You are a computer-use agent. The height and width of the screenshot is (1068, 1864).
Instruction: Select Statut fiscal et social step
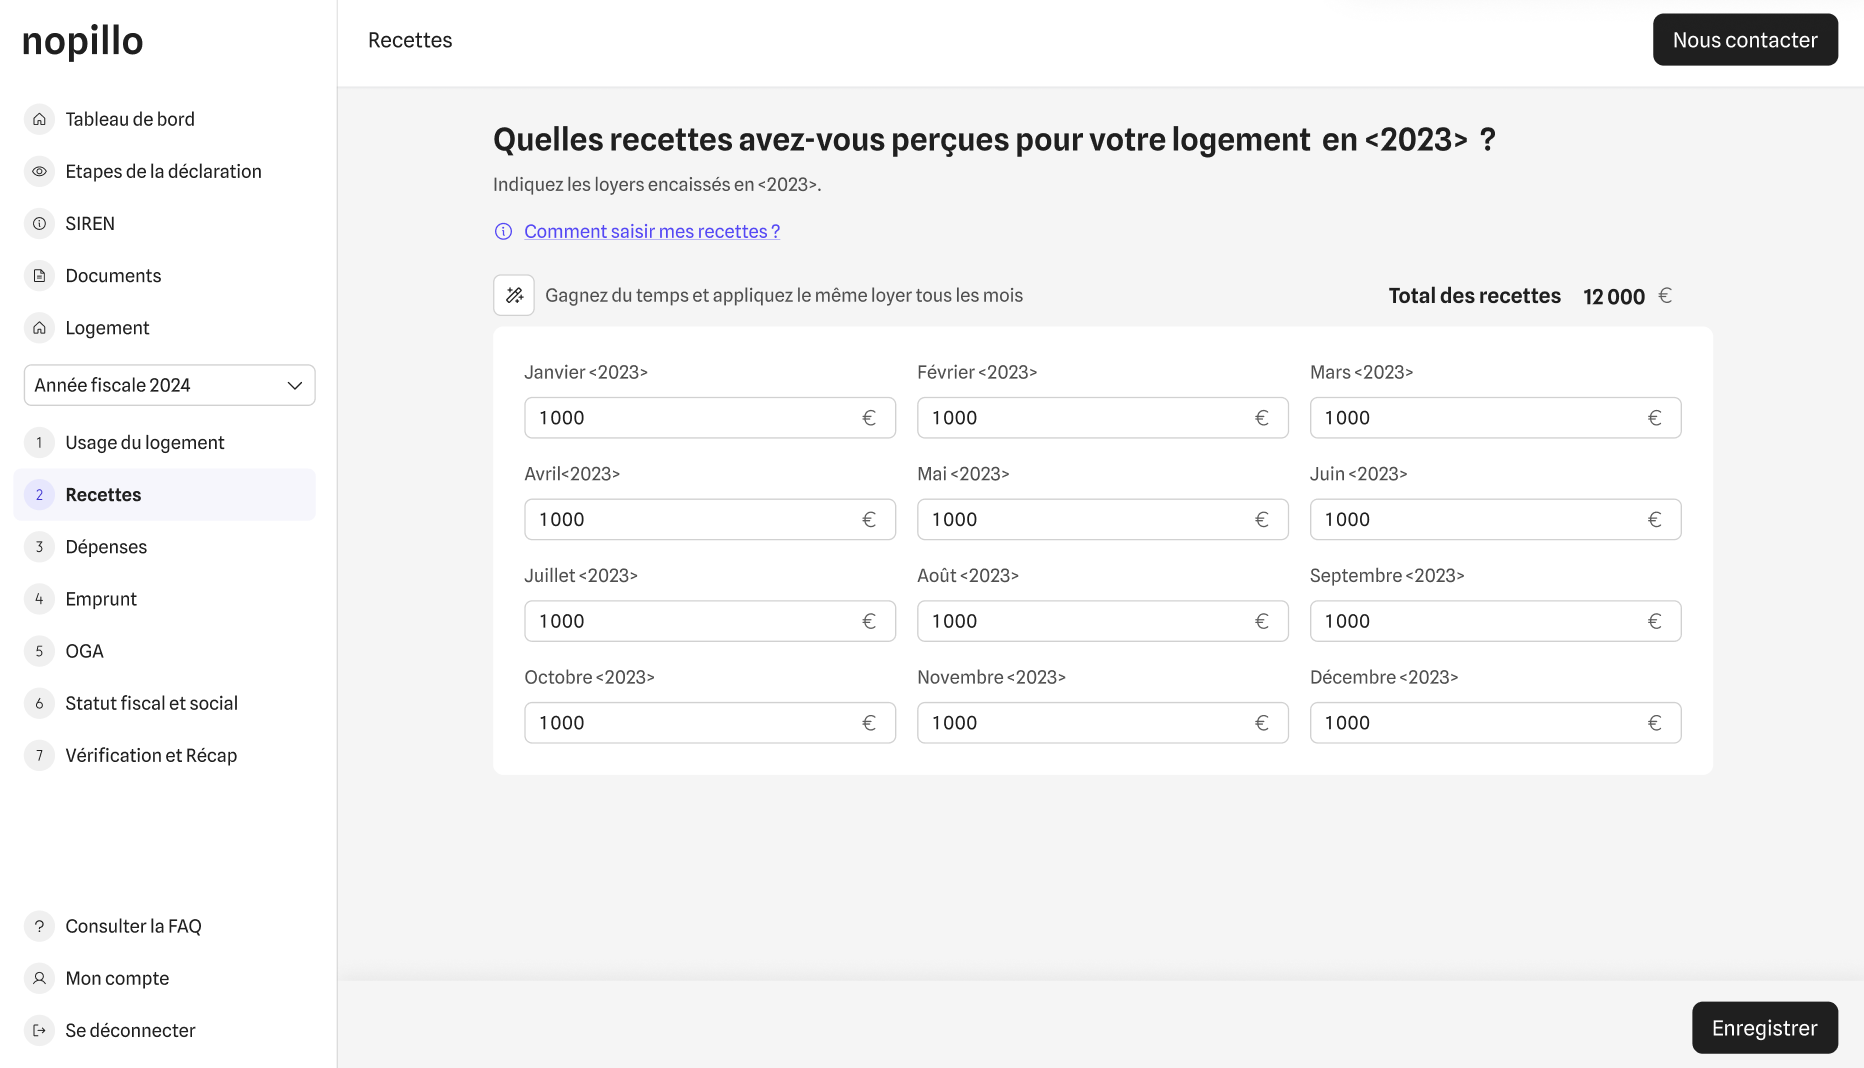point(151,703)
